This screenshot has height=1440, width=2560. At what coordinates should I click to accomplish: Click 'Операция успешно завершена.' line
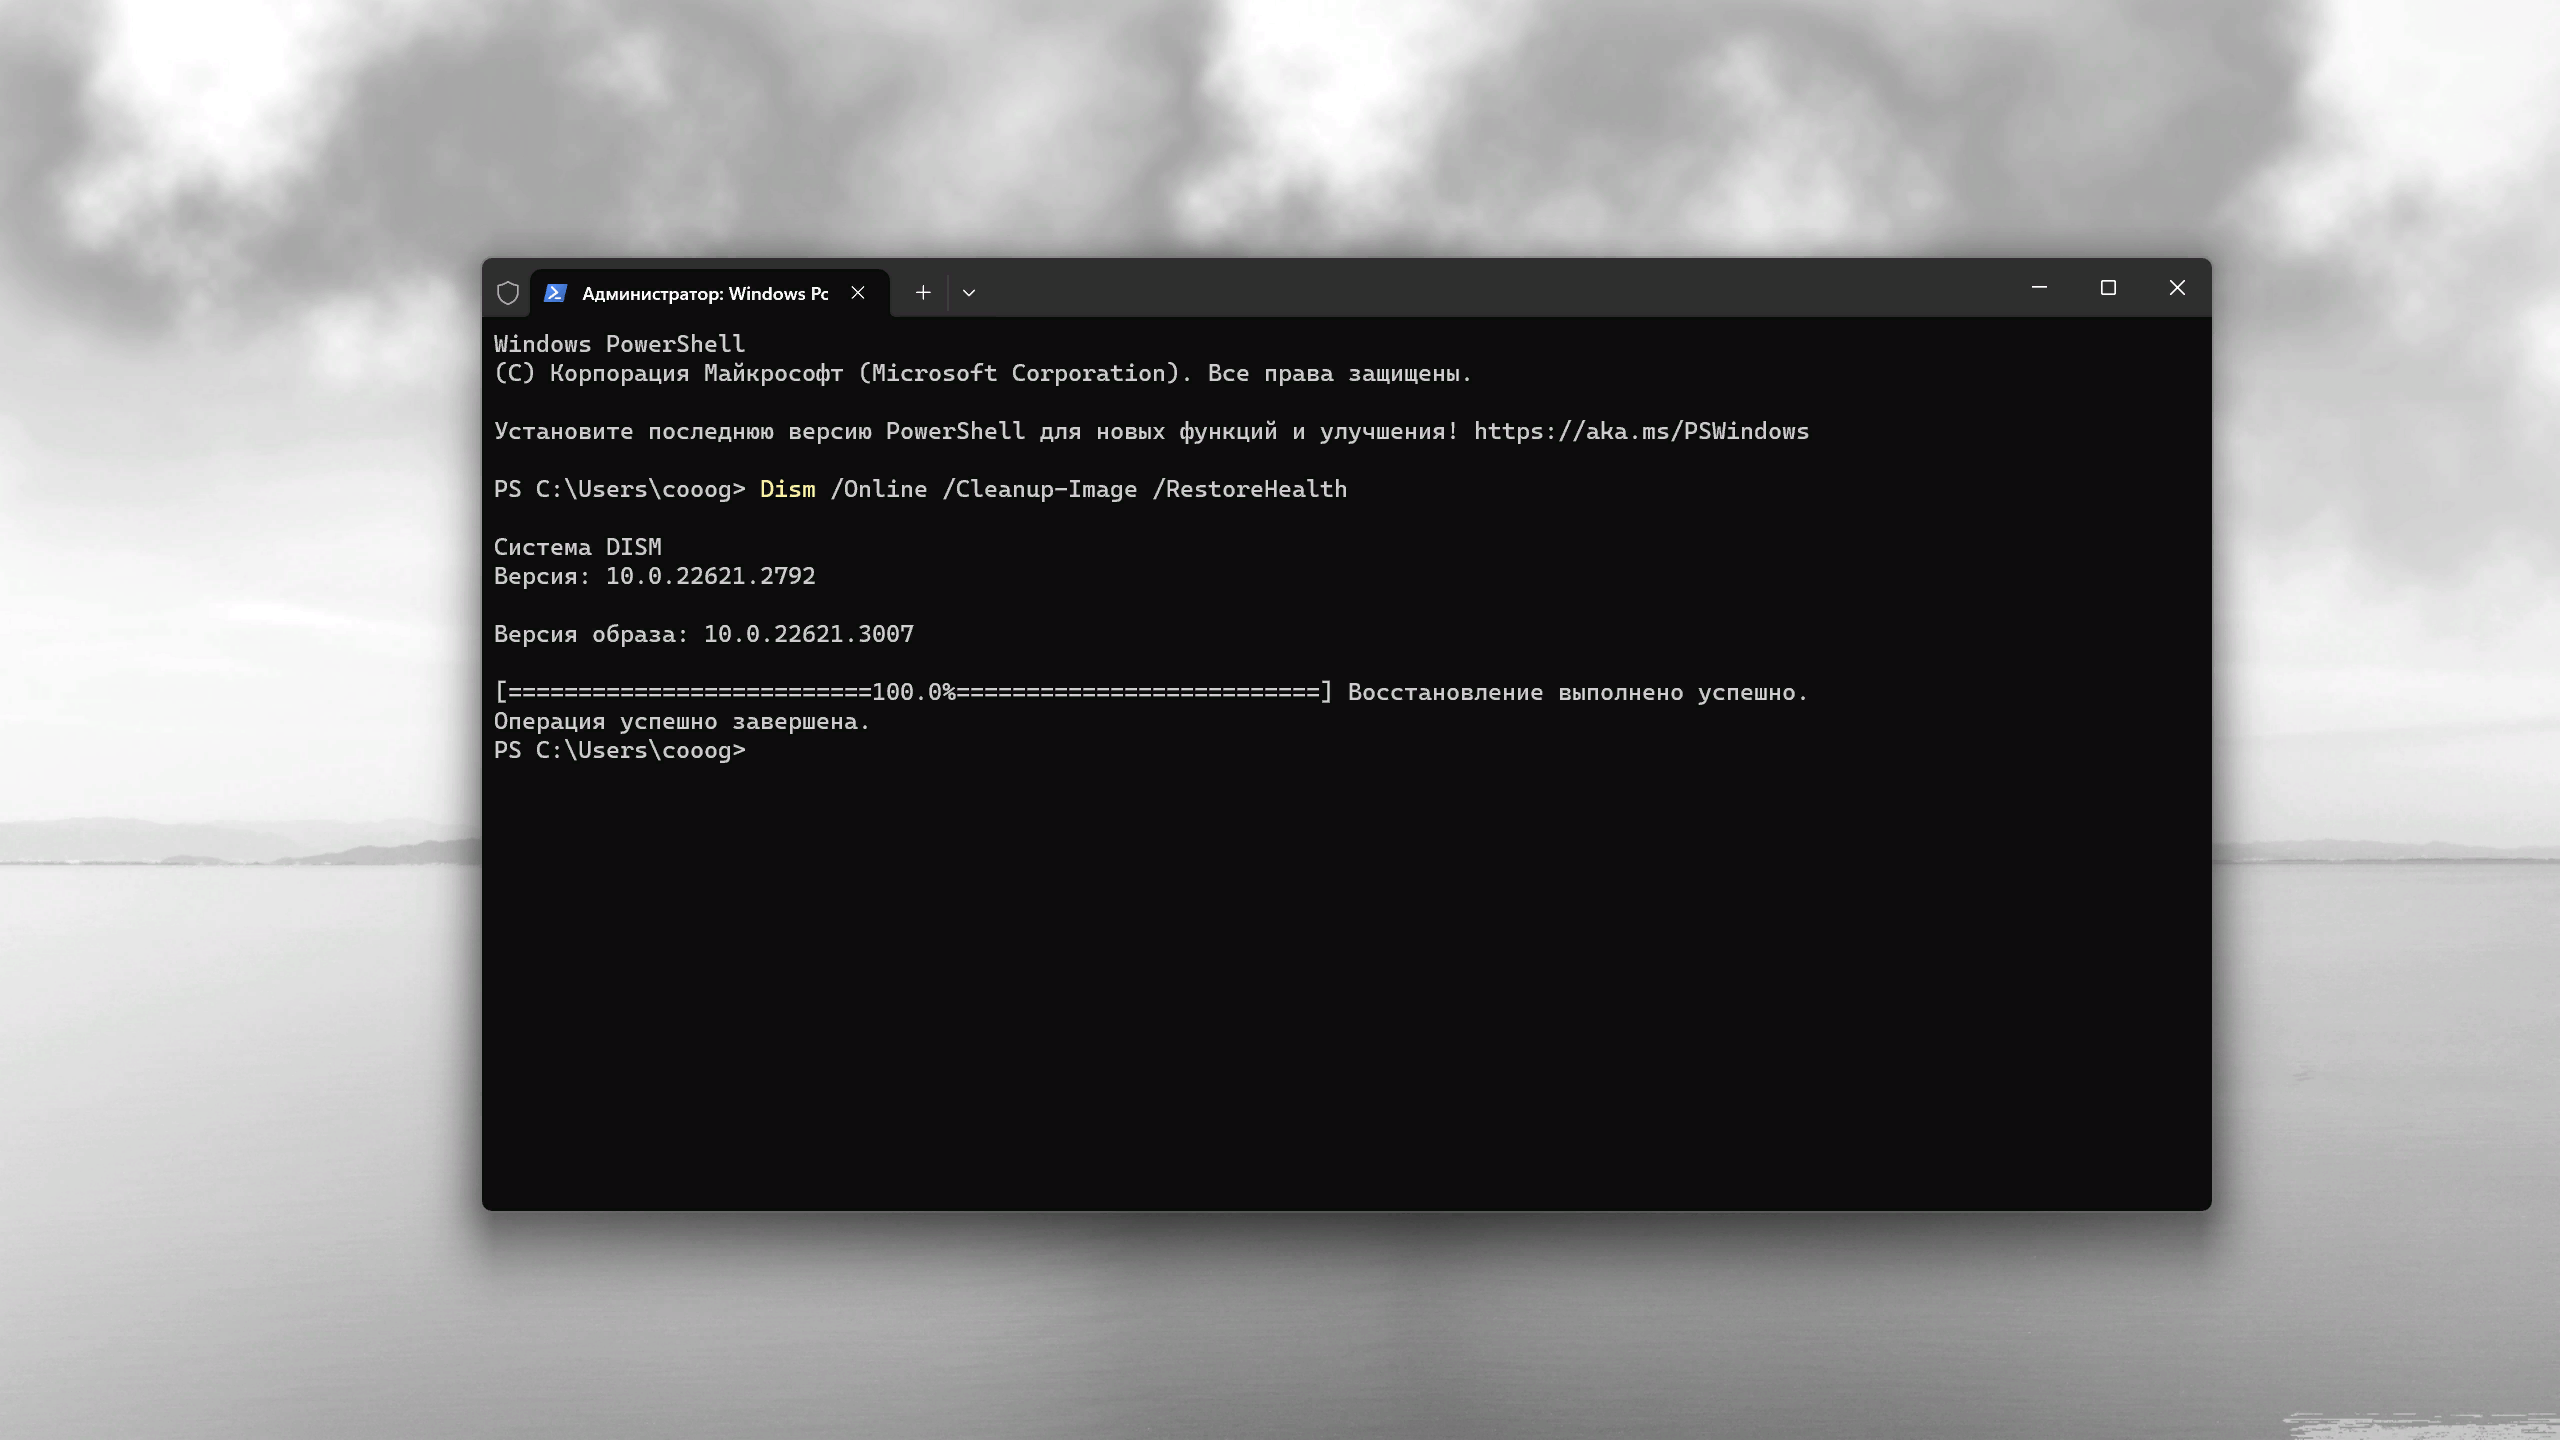(x=682, y=721)
